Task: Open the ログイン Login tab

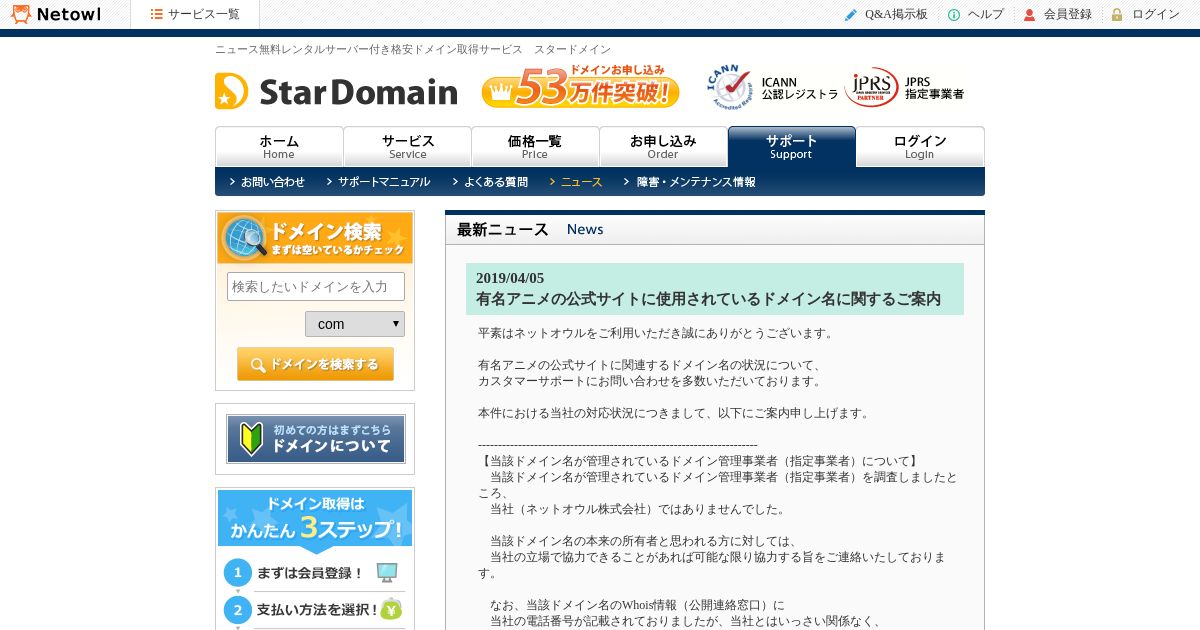Action: pos(920,146)
